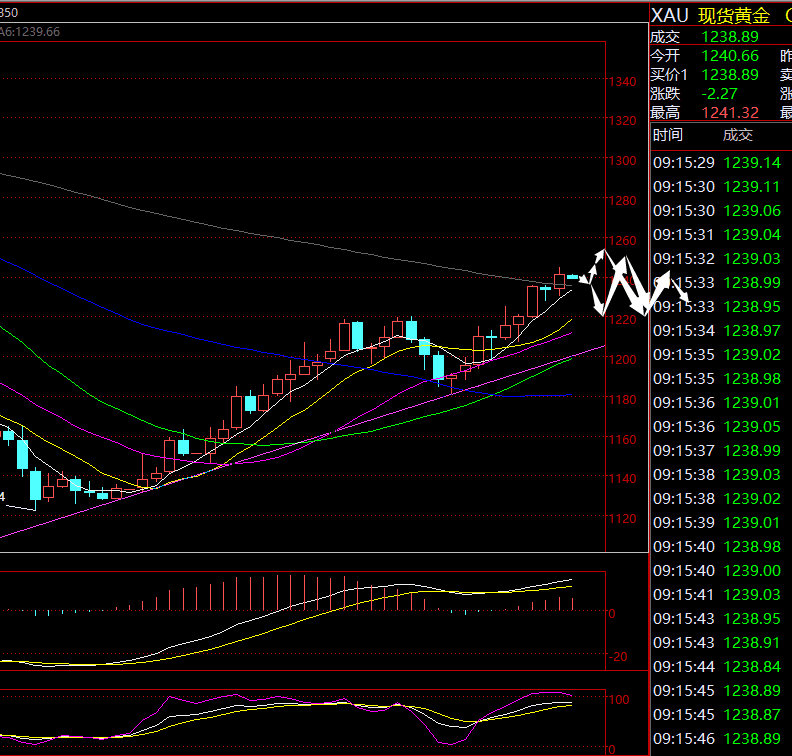Viewport: 792px width, 756px height.
Task: Click the XAU symbol code in header
Action: (671, 15)
